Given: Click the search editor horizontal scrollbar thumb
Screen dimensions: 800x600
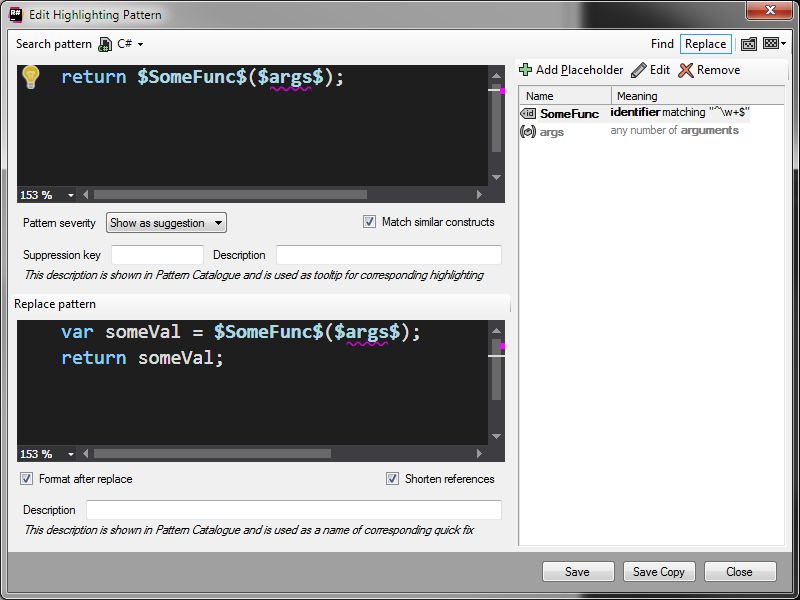Looking at the screenshot, I should tap(230, 194).
